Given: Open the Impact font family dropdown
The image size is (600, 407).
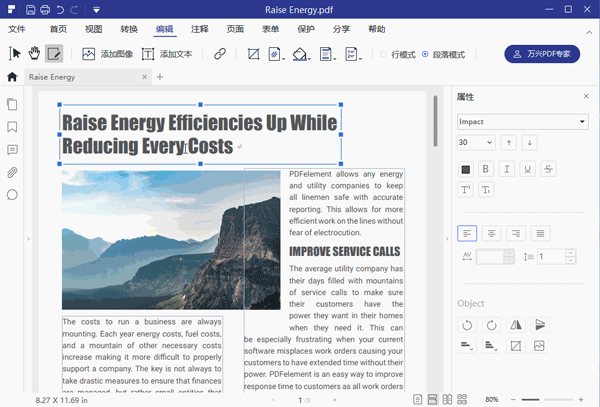Looking at the screenshot, I should pyautogui.click(x=521, y=122).
